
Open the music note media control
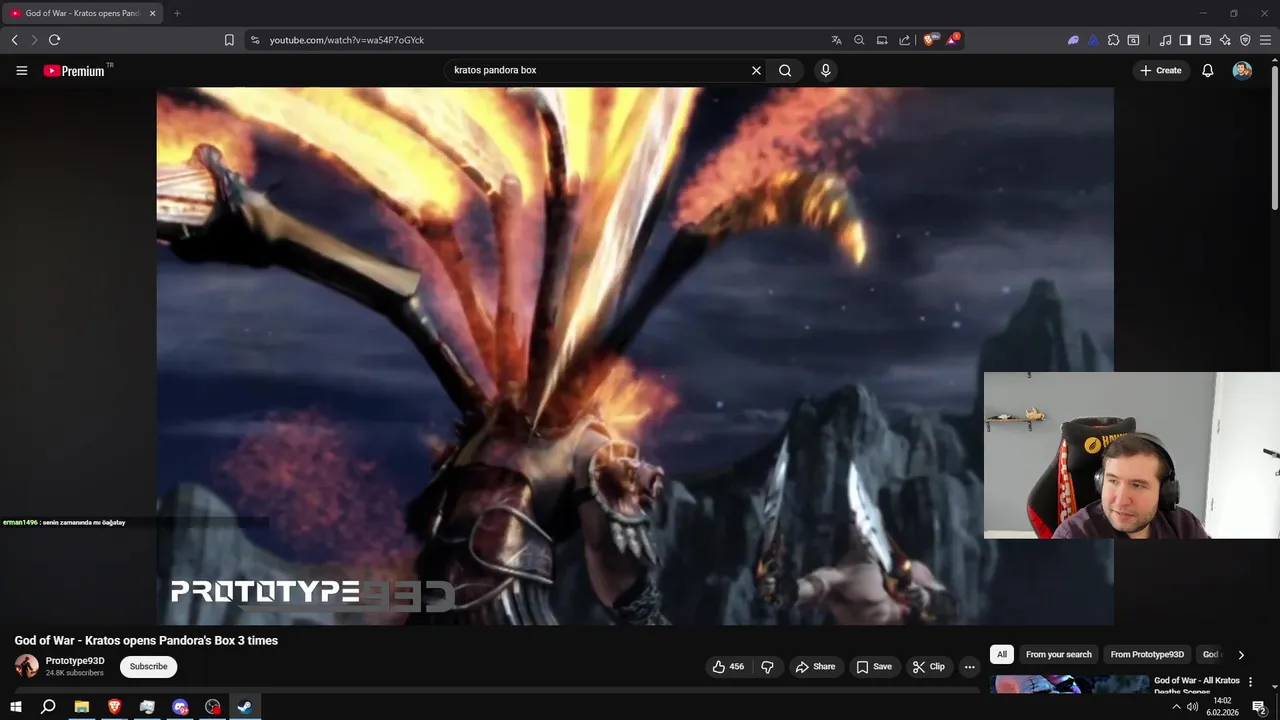pos(1165,40)
